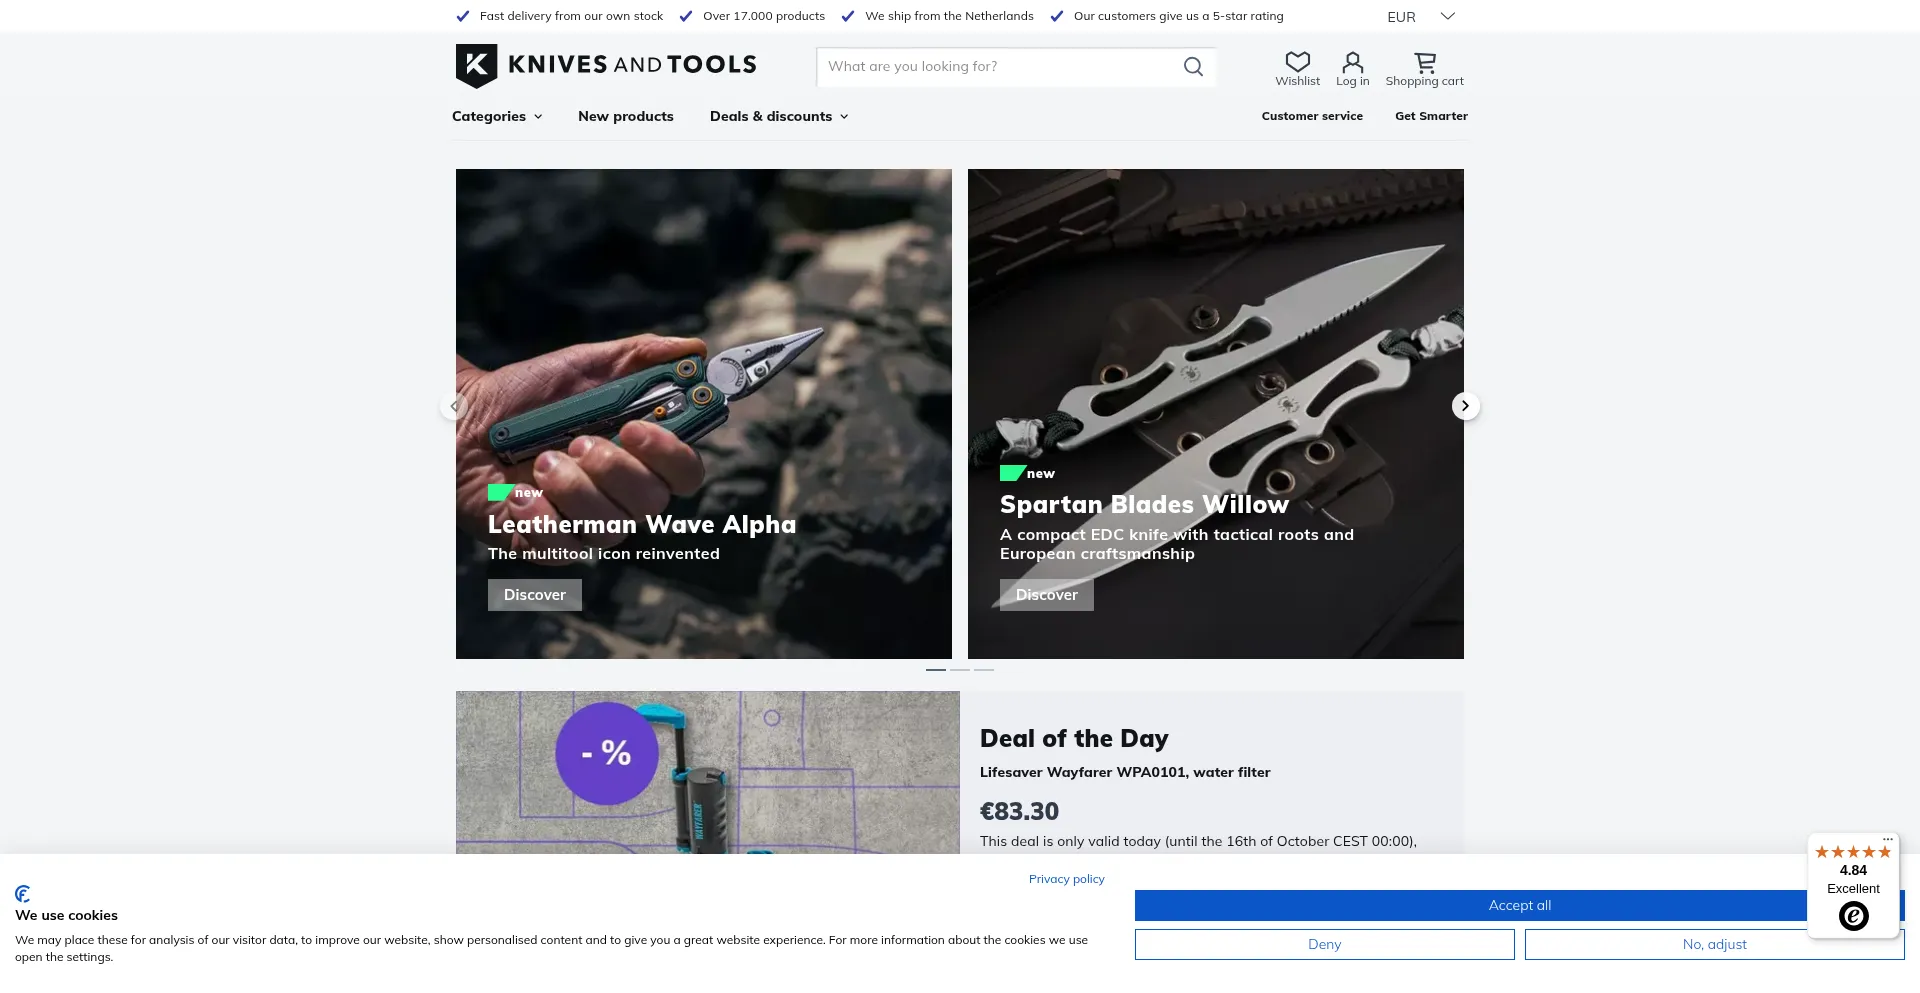Deny cookies
This screenshot has width=1920, height=993.
[x=1324, y=945]
